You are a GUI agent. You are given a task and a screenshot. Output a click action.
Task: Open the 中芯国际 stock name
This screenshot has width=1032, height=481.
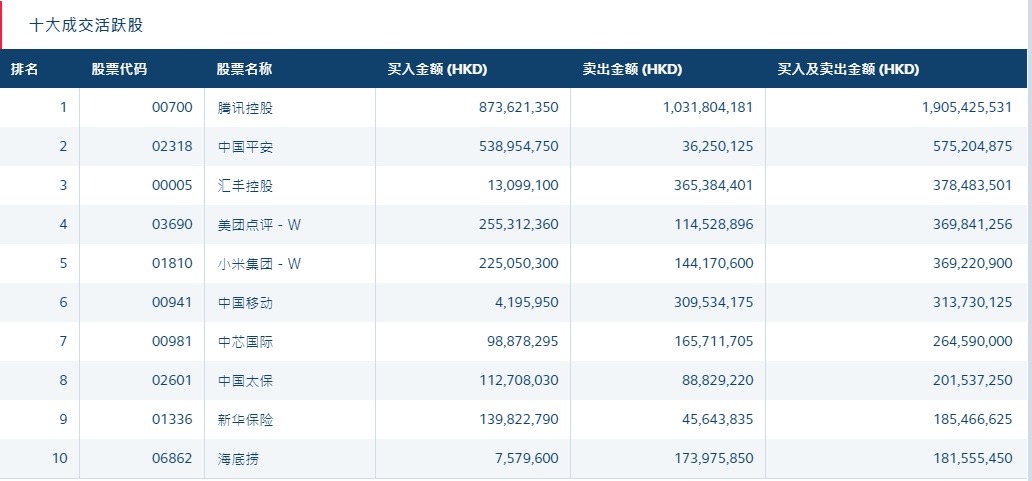244,342
